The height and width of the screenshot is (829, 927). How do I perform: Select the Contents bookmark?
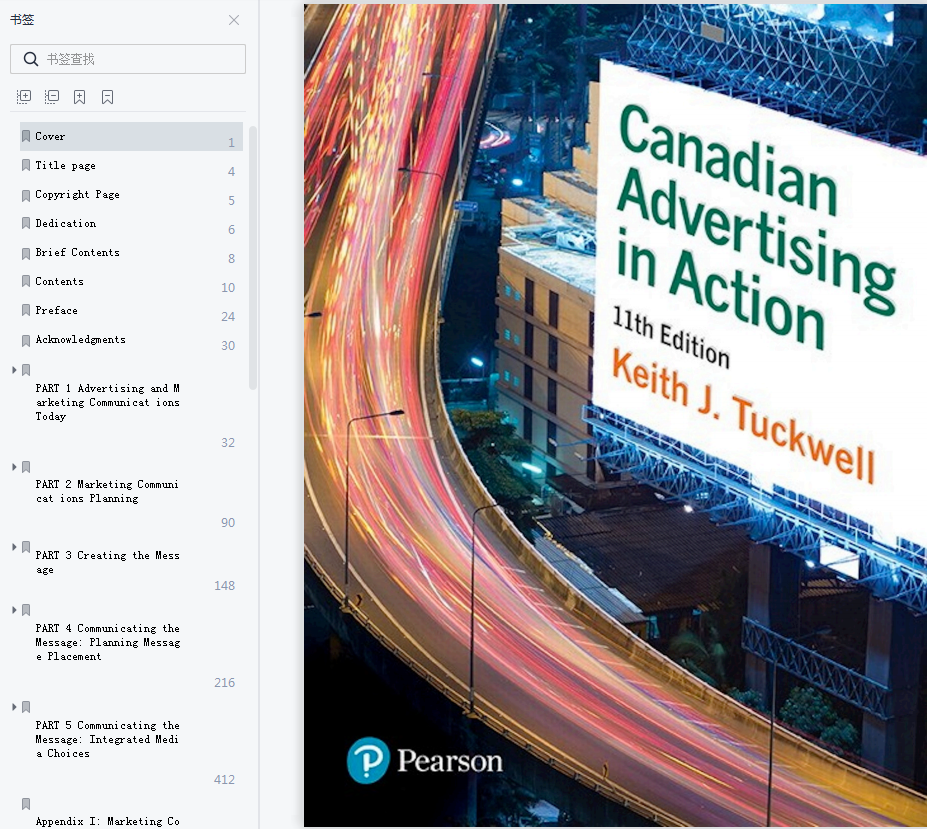click(59, 281)
